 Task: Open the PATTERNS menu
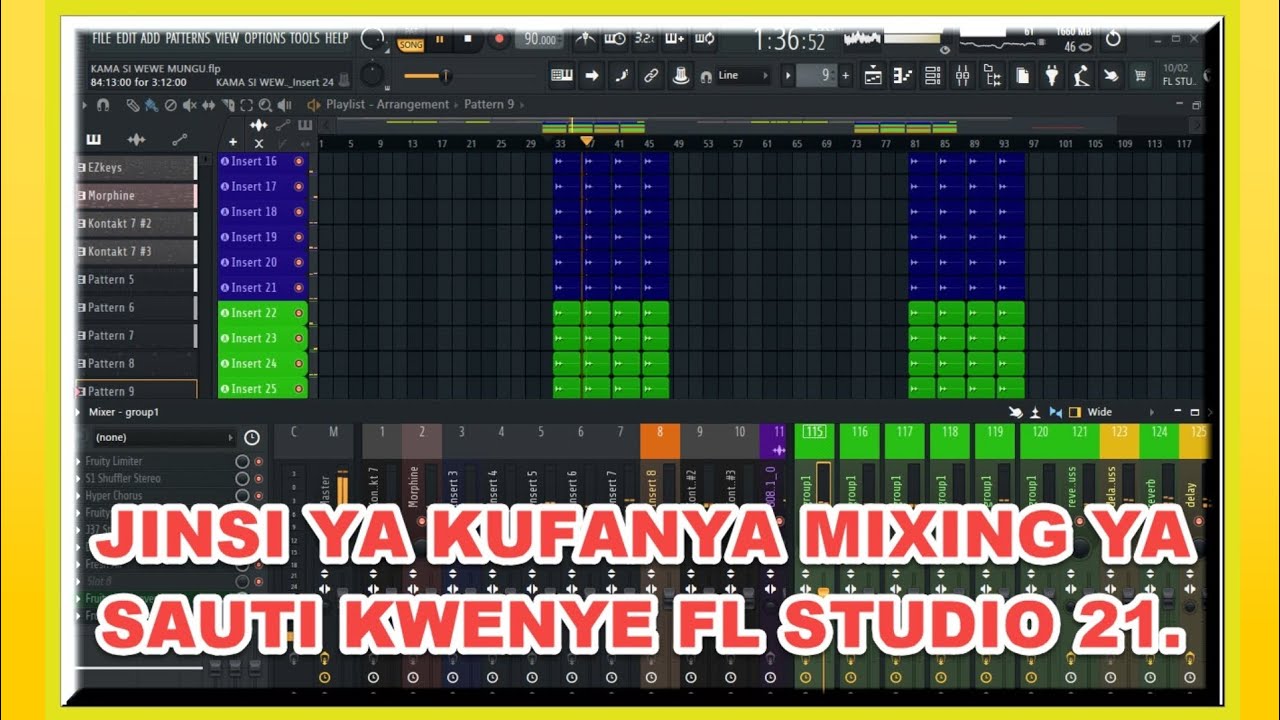188,38
